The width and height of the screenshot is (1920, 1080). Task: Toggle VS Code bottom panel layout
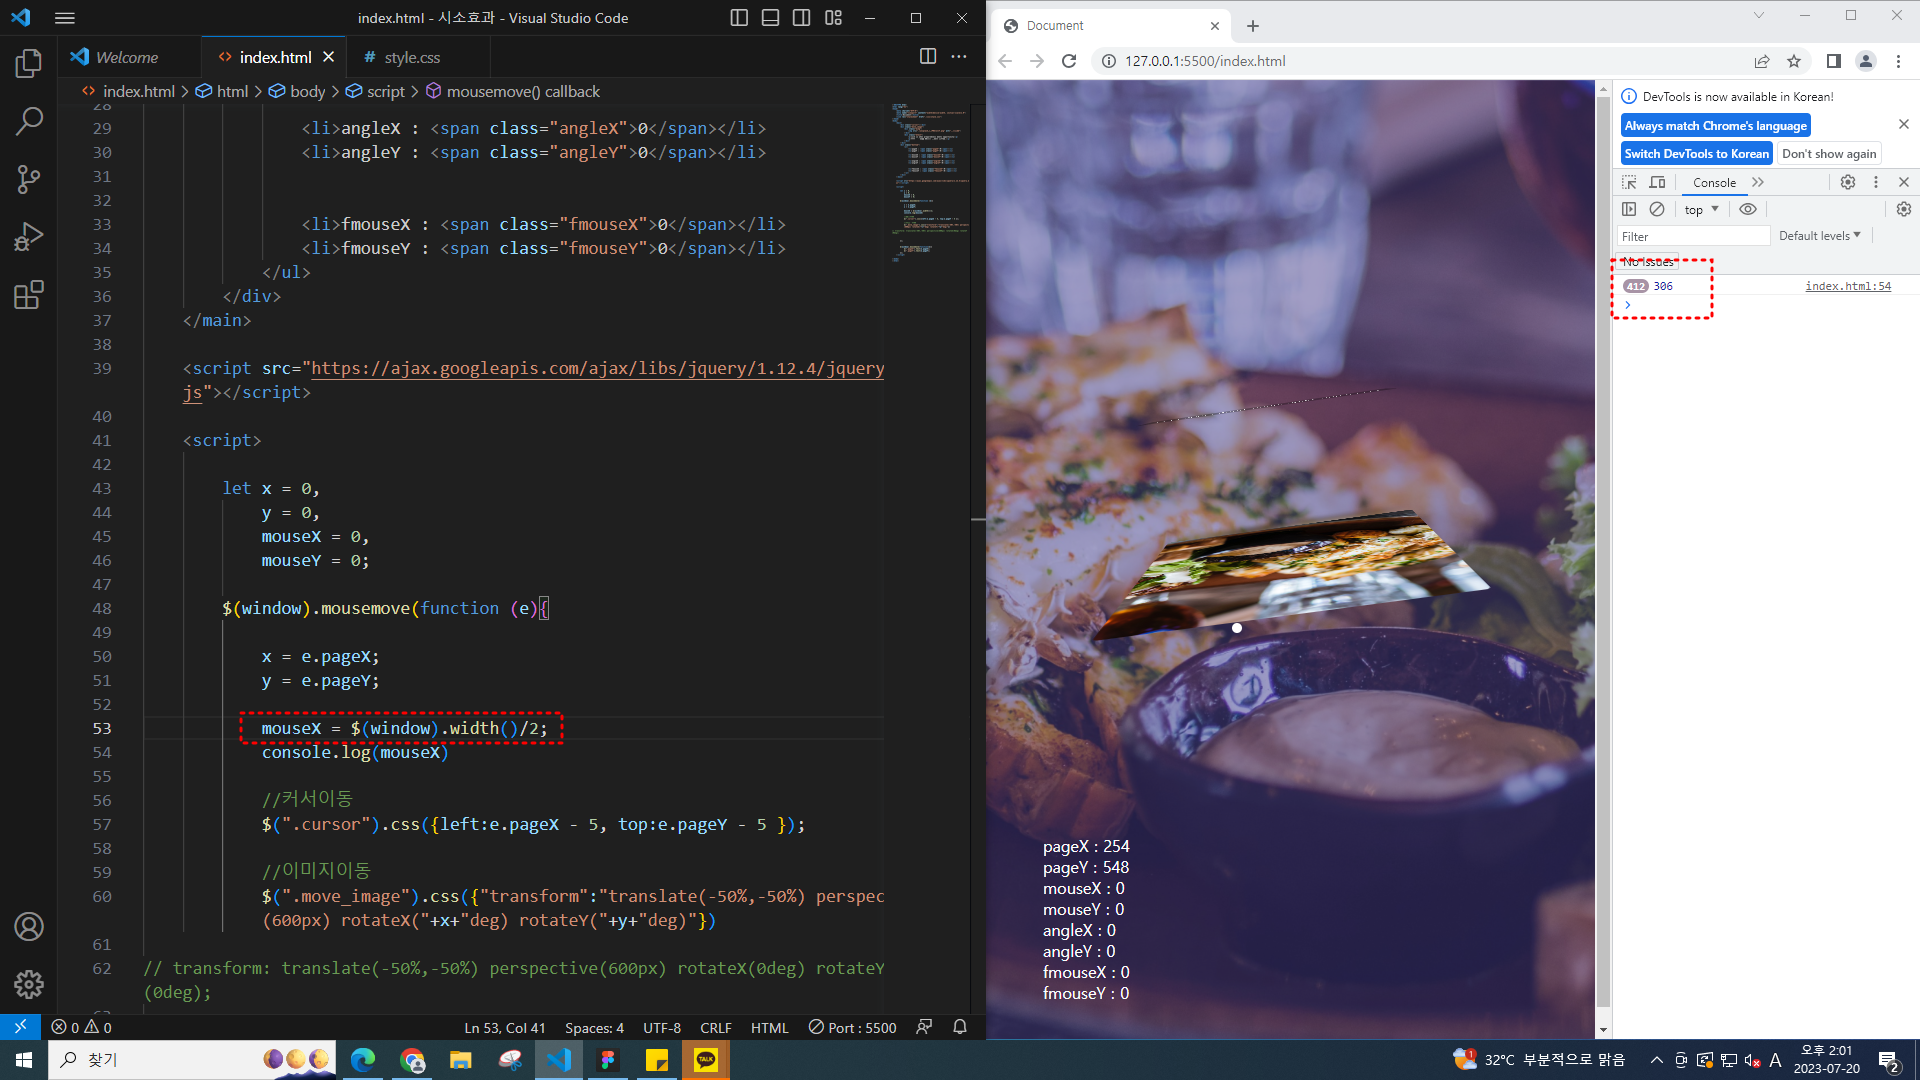770,18
